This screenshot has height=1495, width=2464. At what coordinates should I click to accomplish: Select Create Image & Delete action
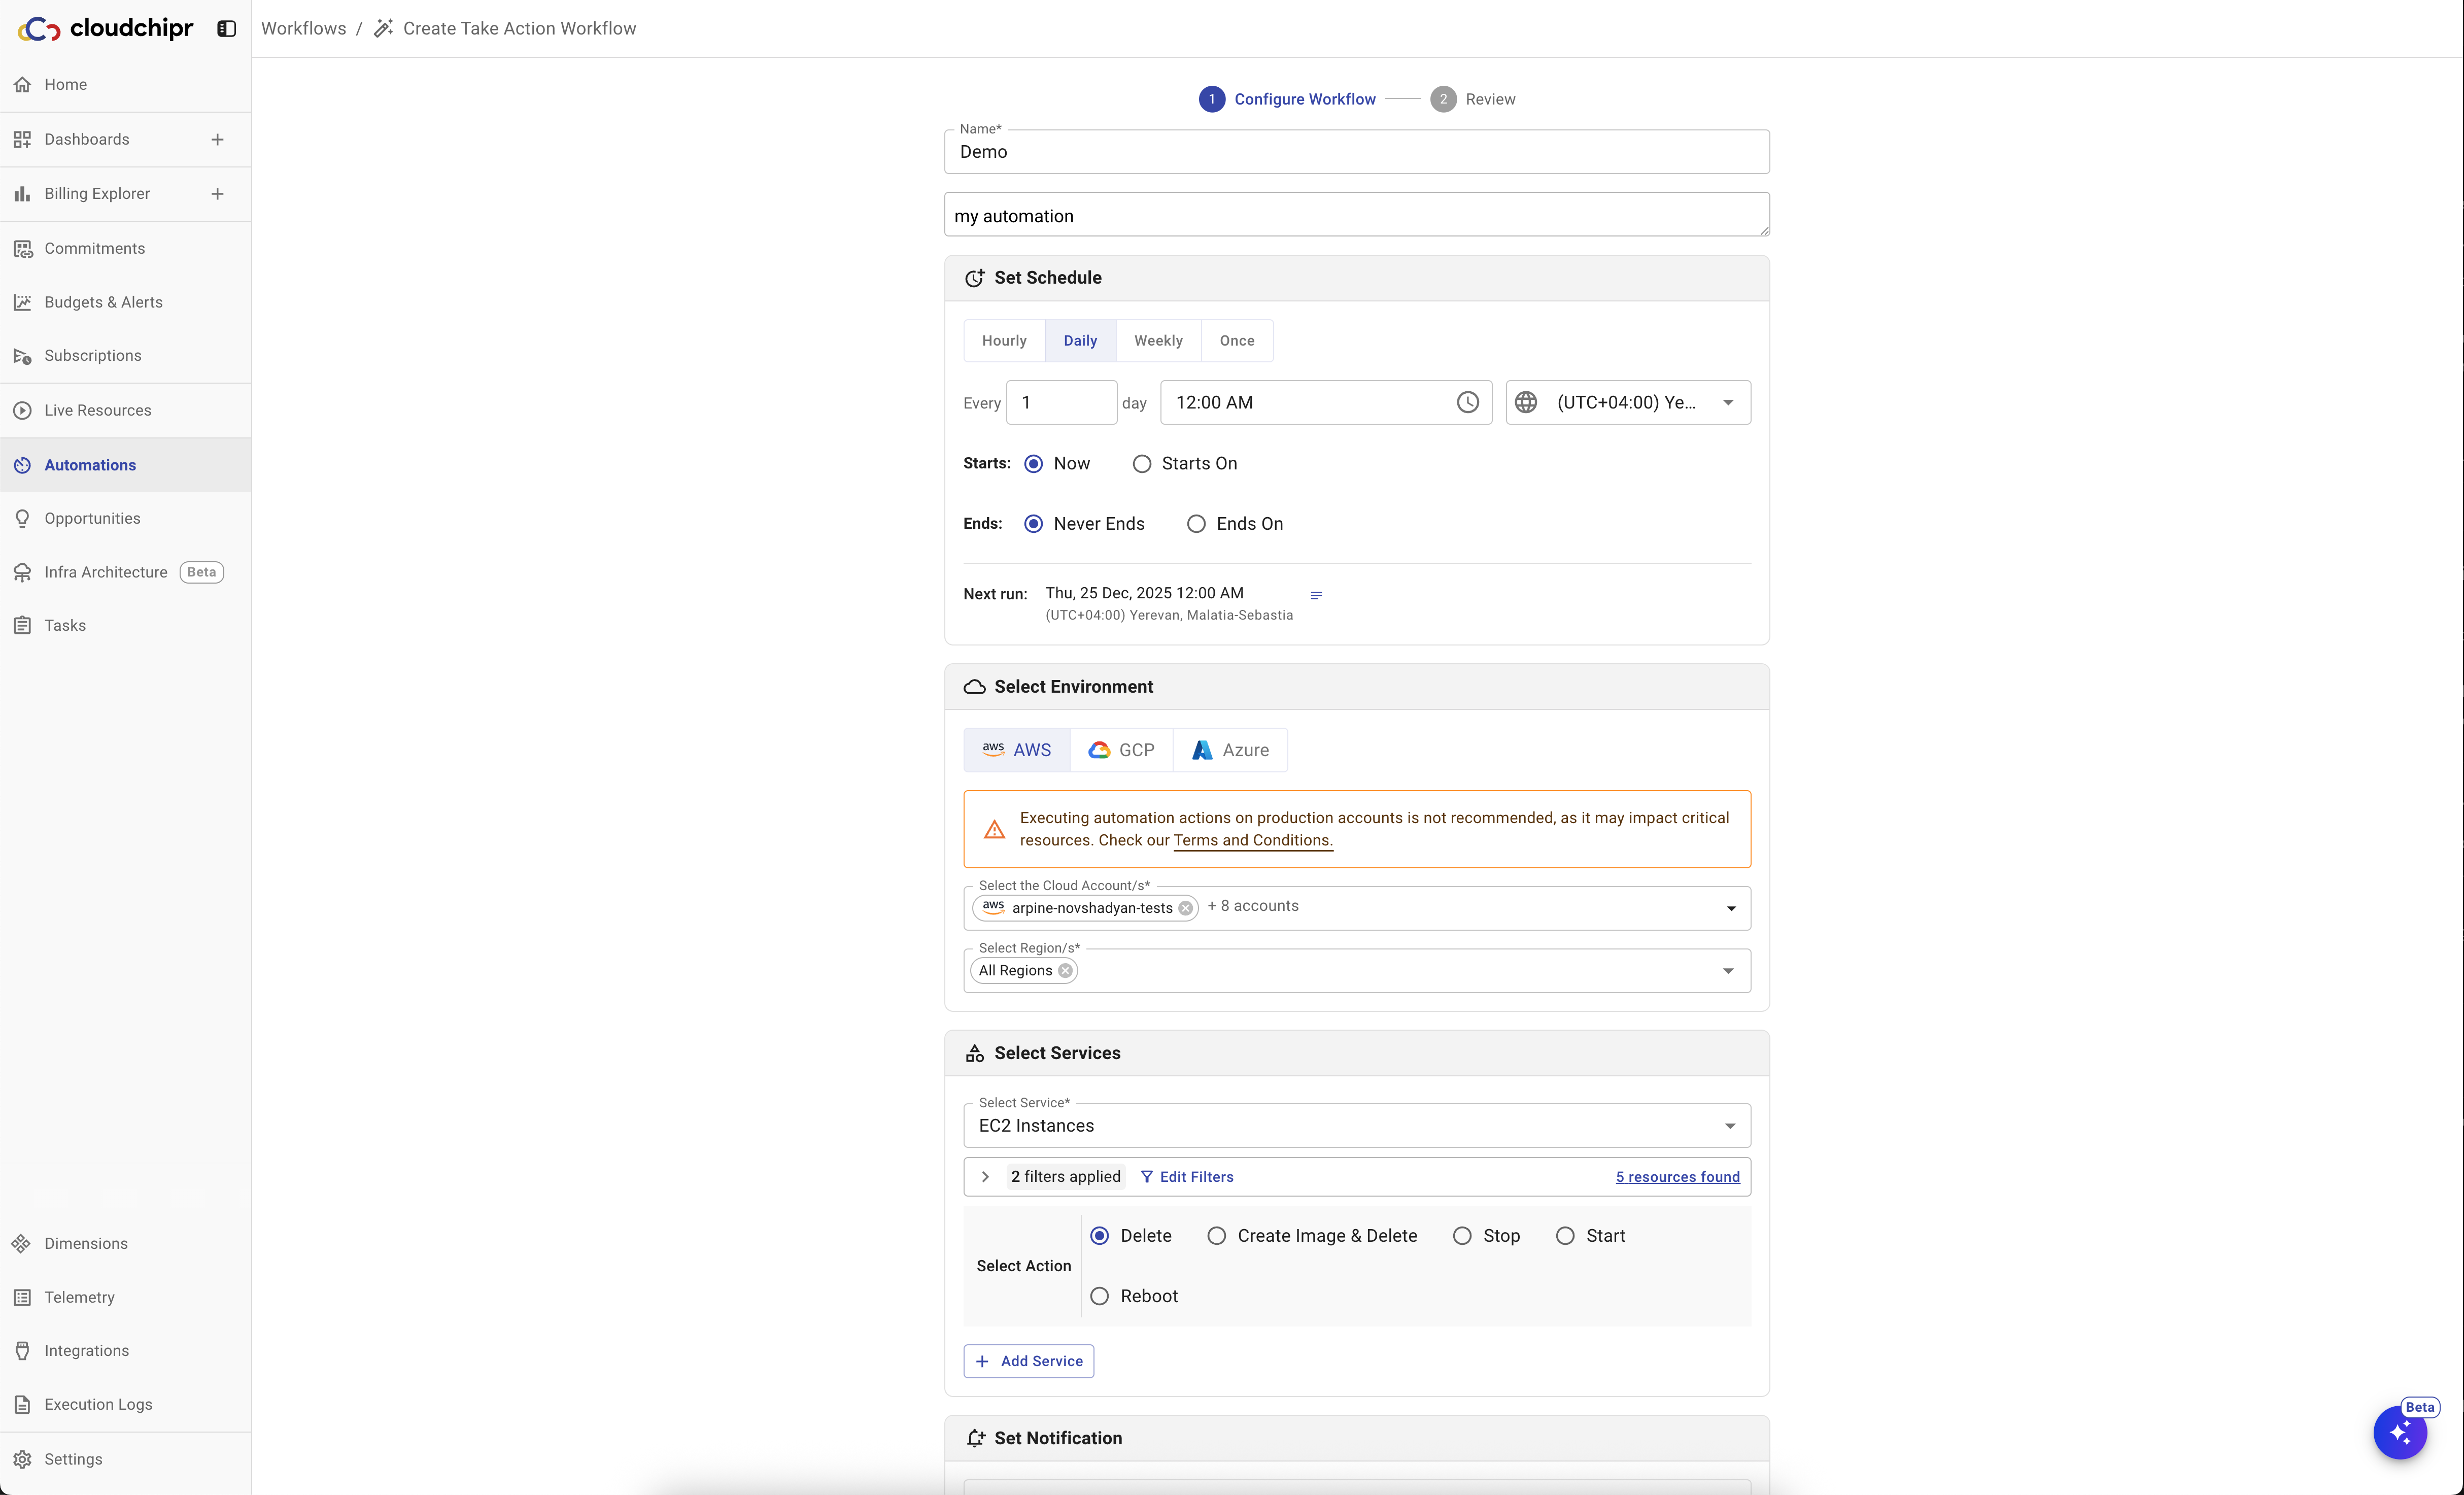pyautogui.click(x=1216, y=1236)
